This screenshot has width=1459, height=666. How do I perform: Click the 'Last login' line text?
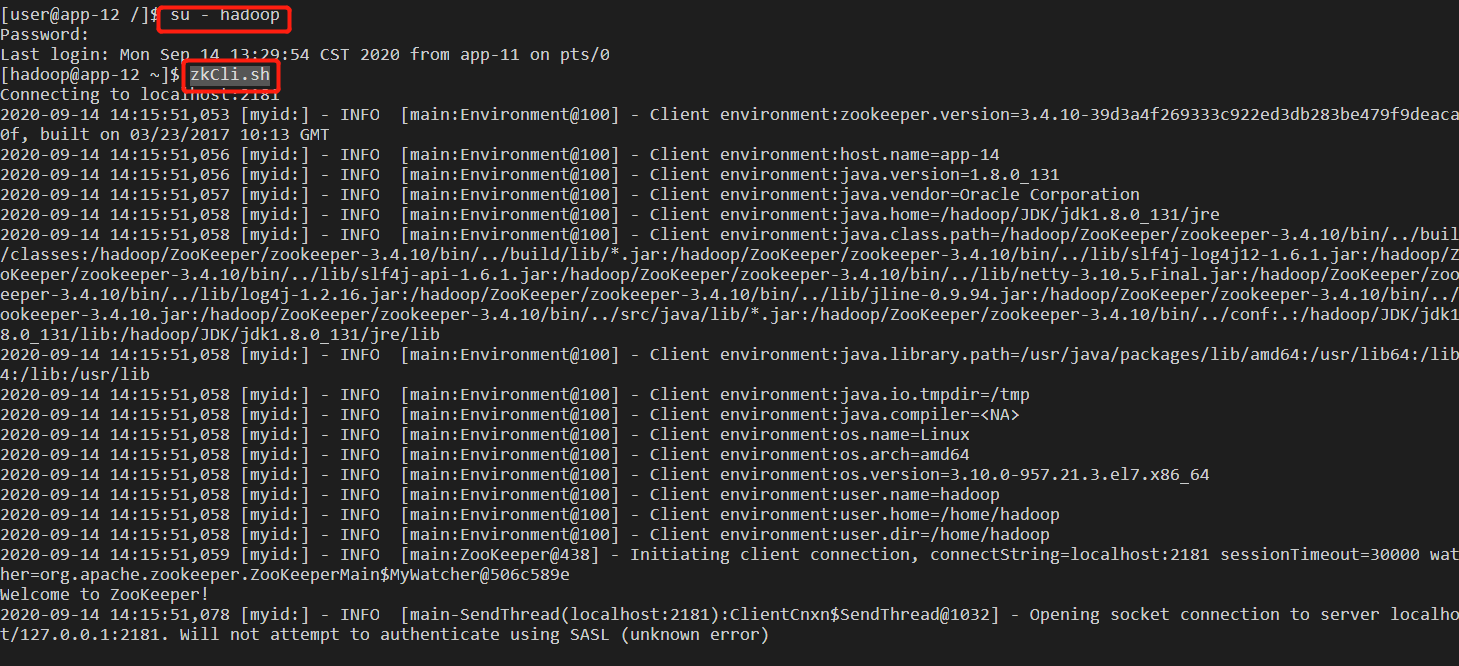305,54
